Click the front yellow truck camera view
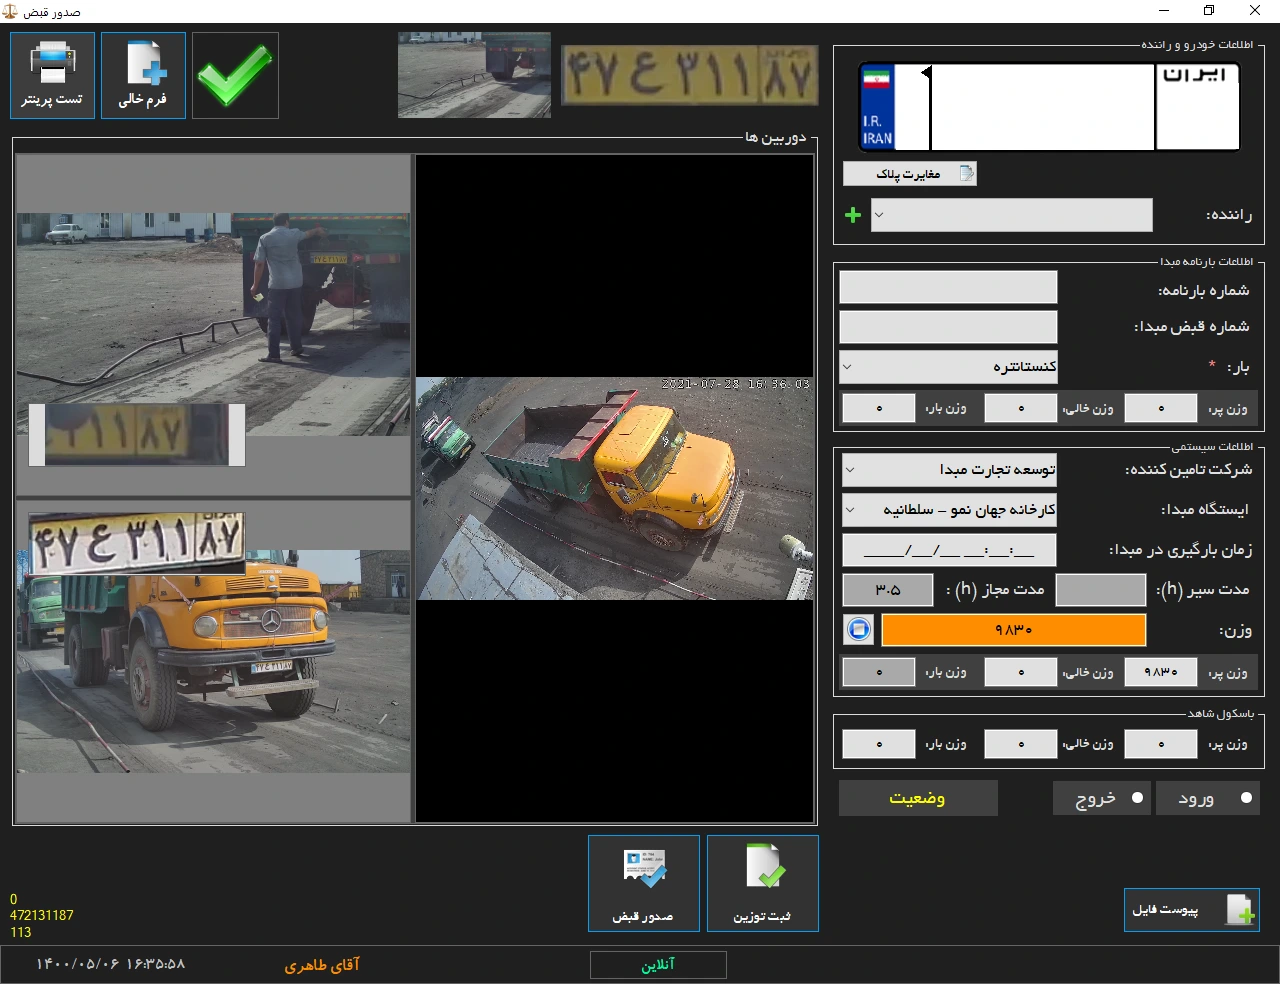Image resolution: width=1280 pixels, height=984 pixels. point(213,660)
